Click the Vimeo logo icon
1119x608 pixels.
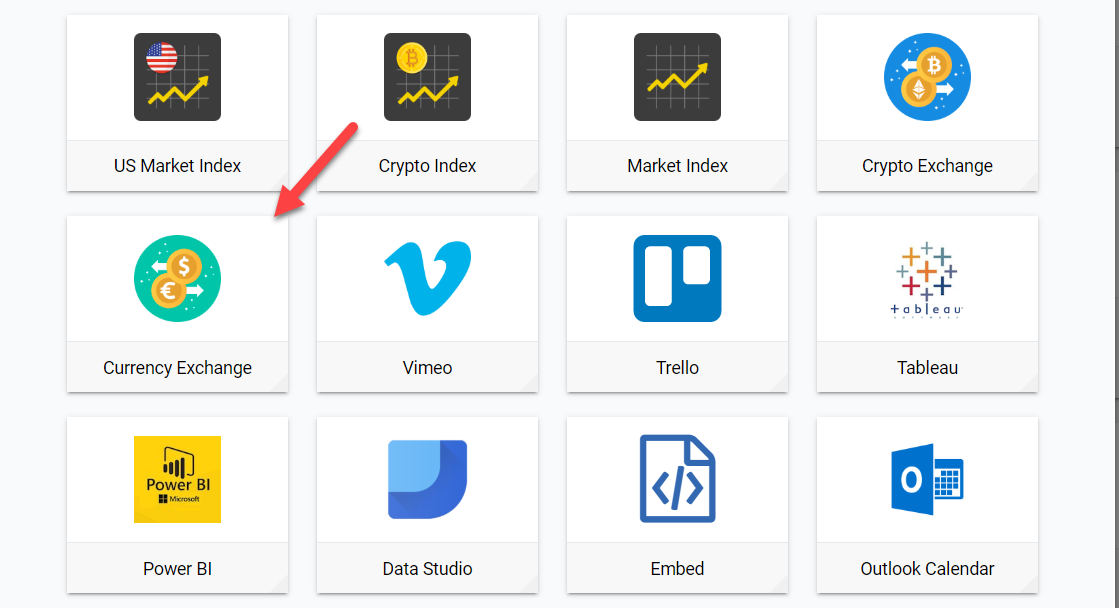tap(427, 278)
